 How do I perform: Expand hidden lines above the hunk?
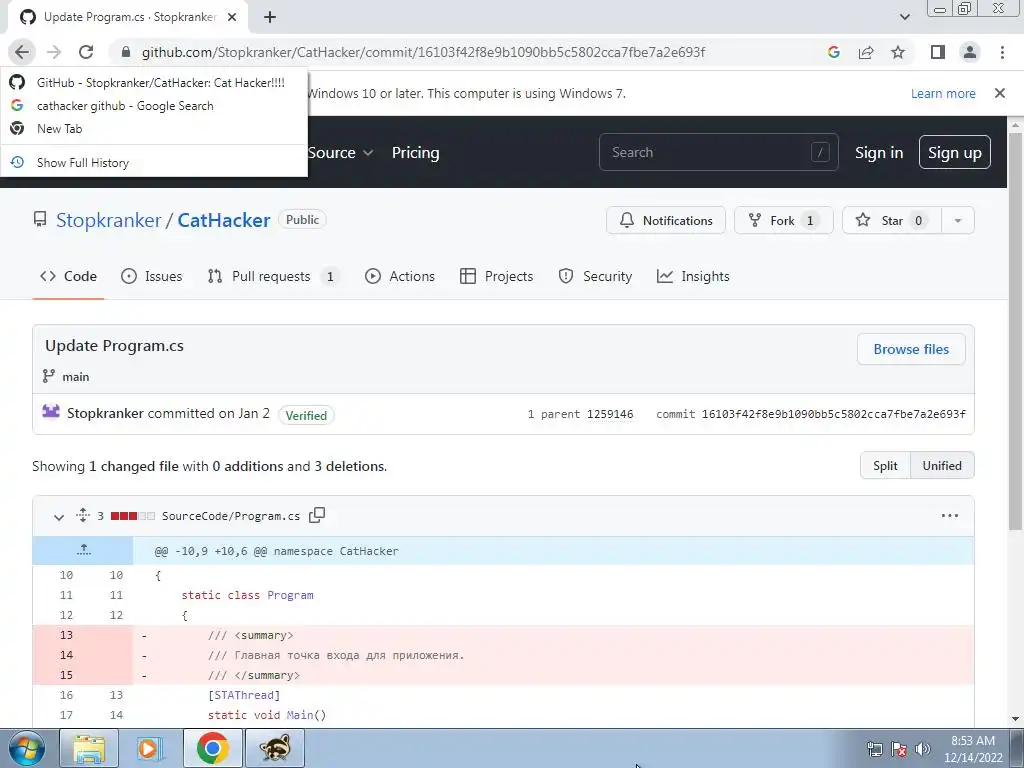click(x=83, y=551)
